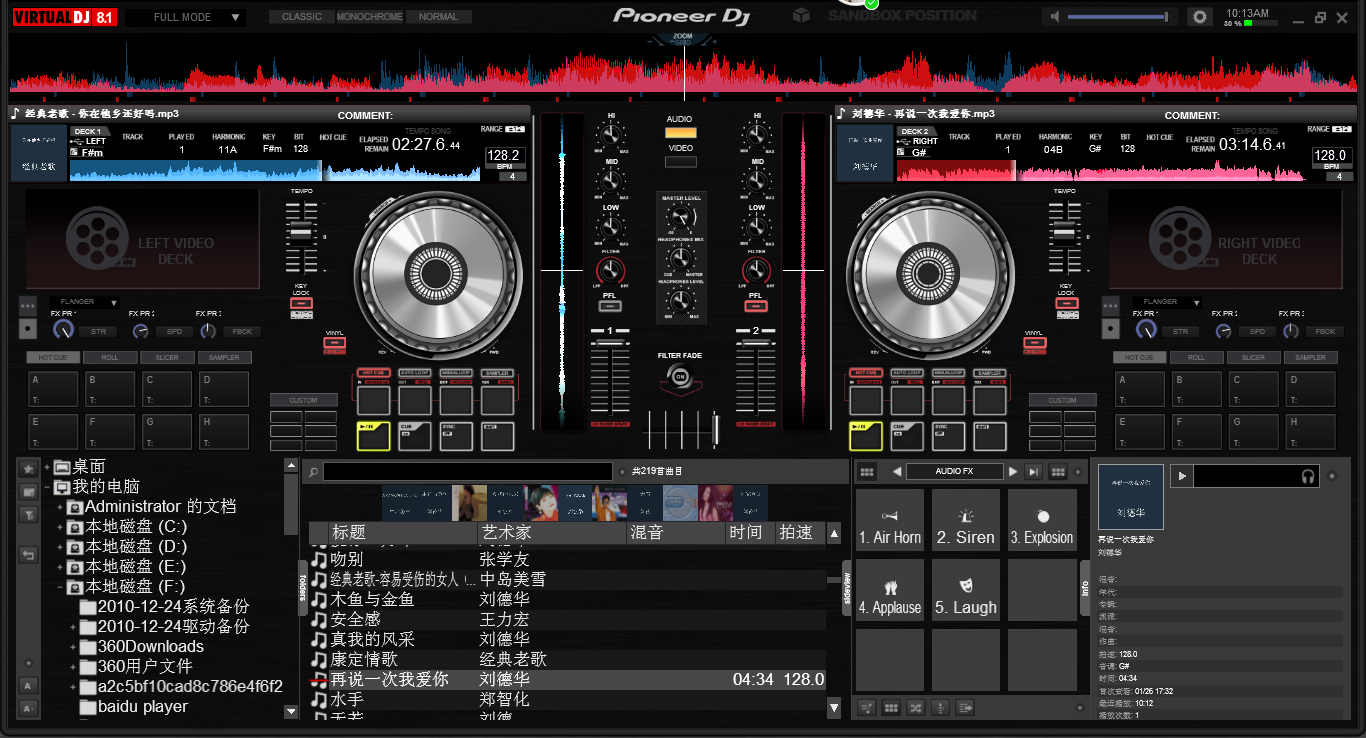
Task: Click the speaker volume icon in the top bar
Action: click(x=1053, y=17)
